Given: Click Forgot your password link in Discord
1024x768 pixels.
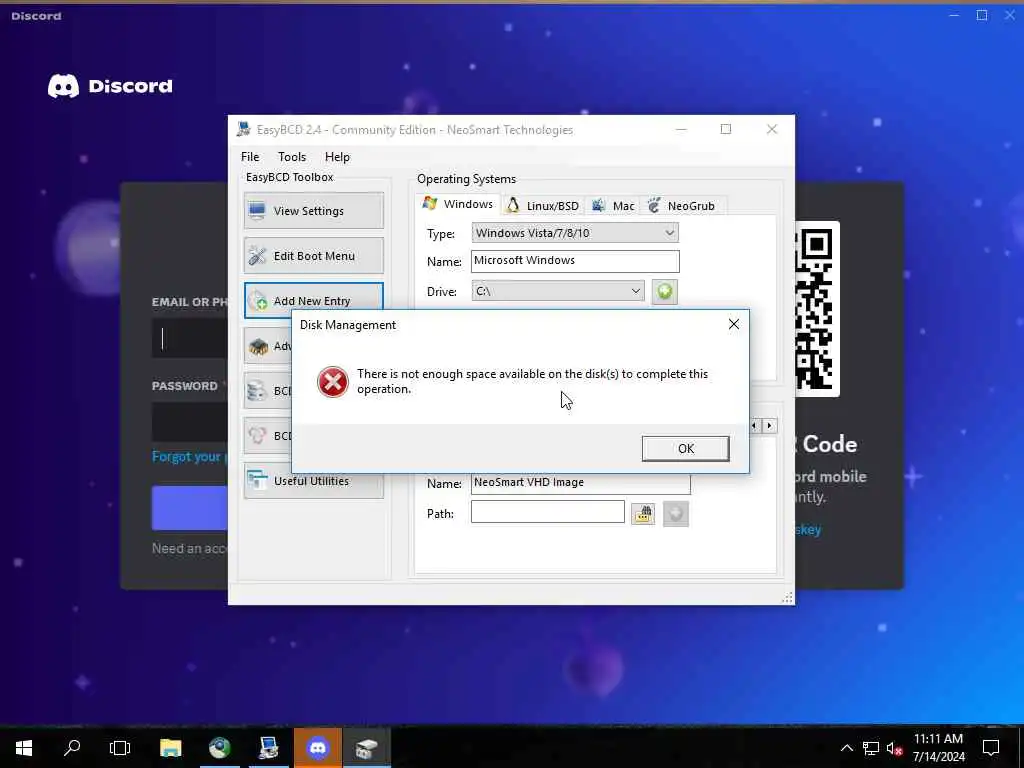Looking at the screenshot, I should point(189,456).
